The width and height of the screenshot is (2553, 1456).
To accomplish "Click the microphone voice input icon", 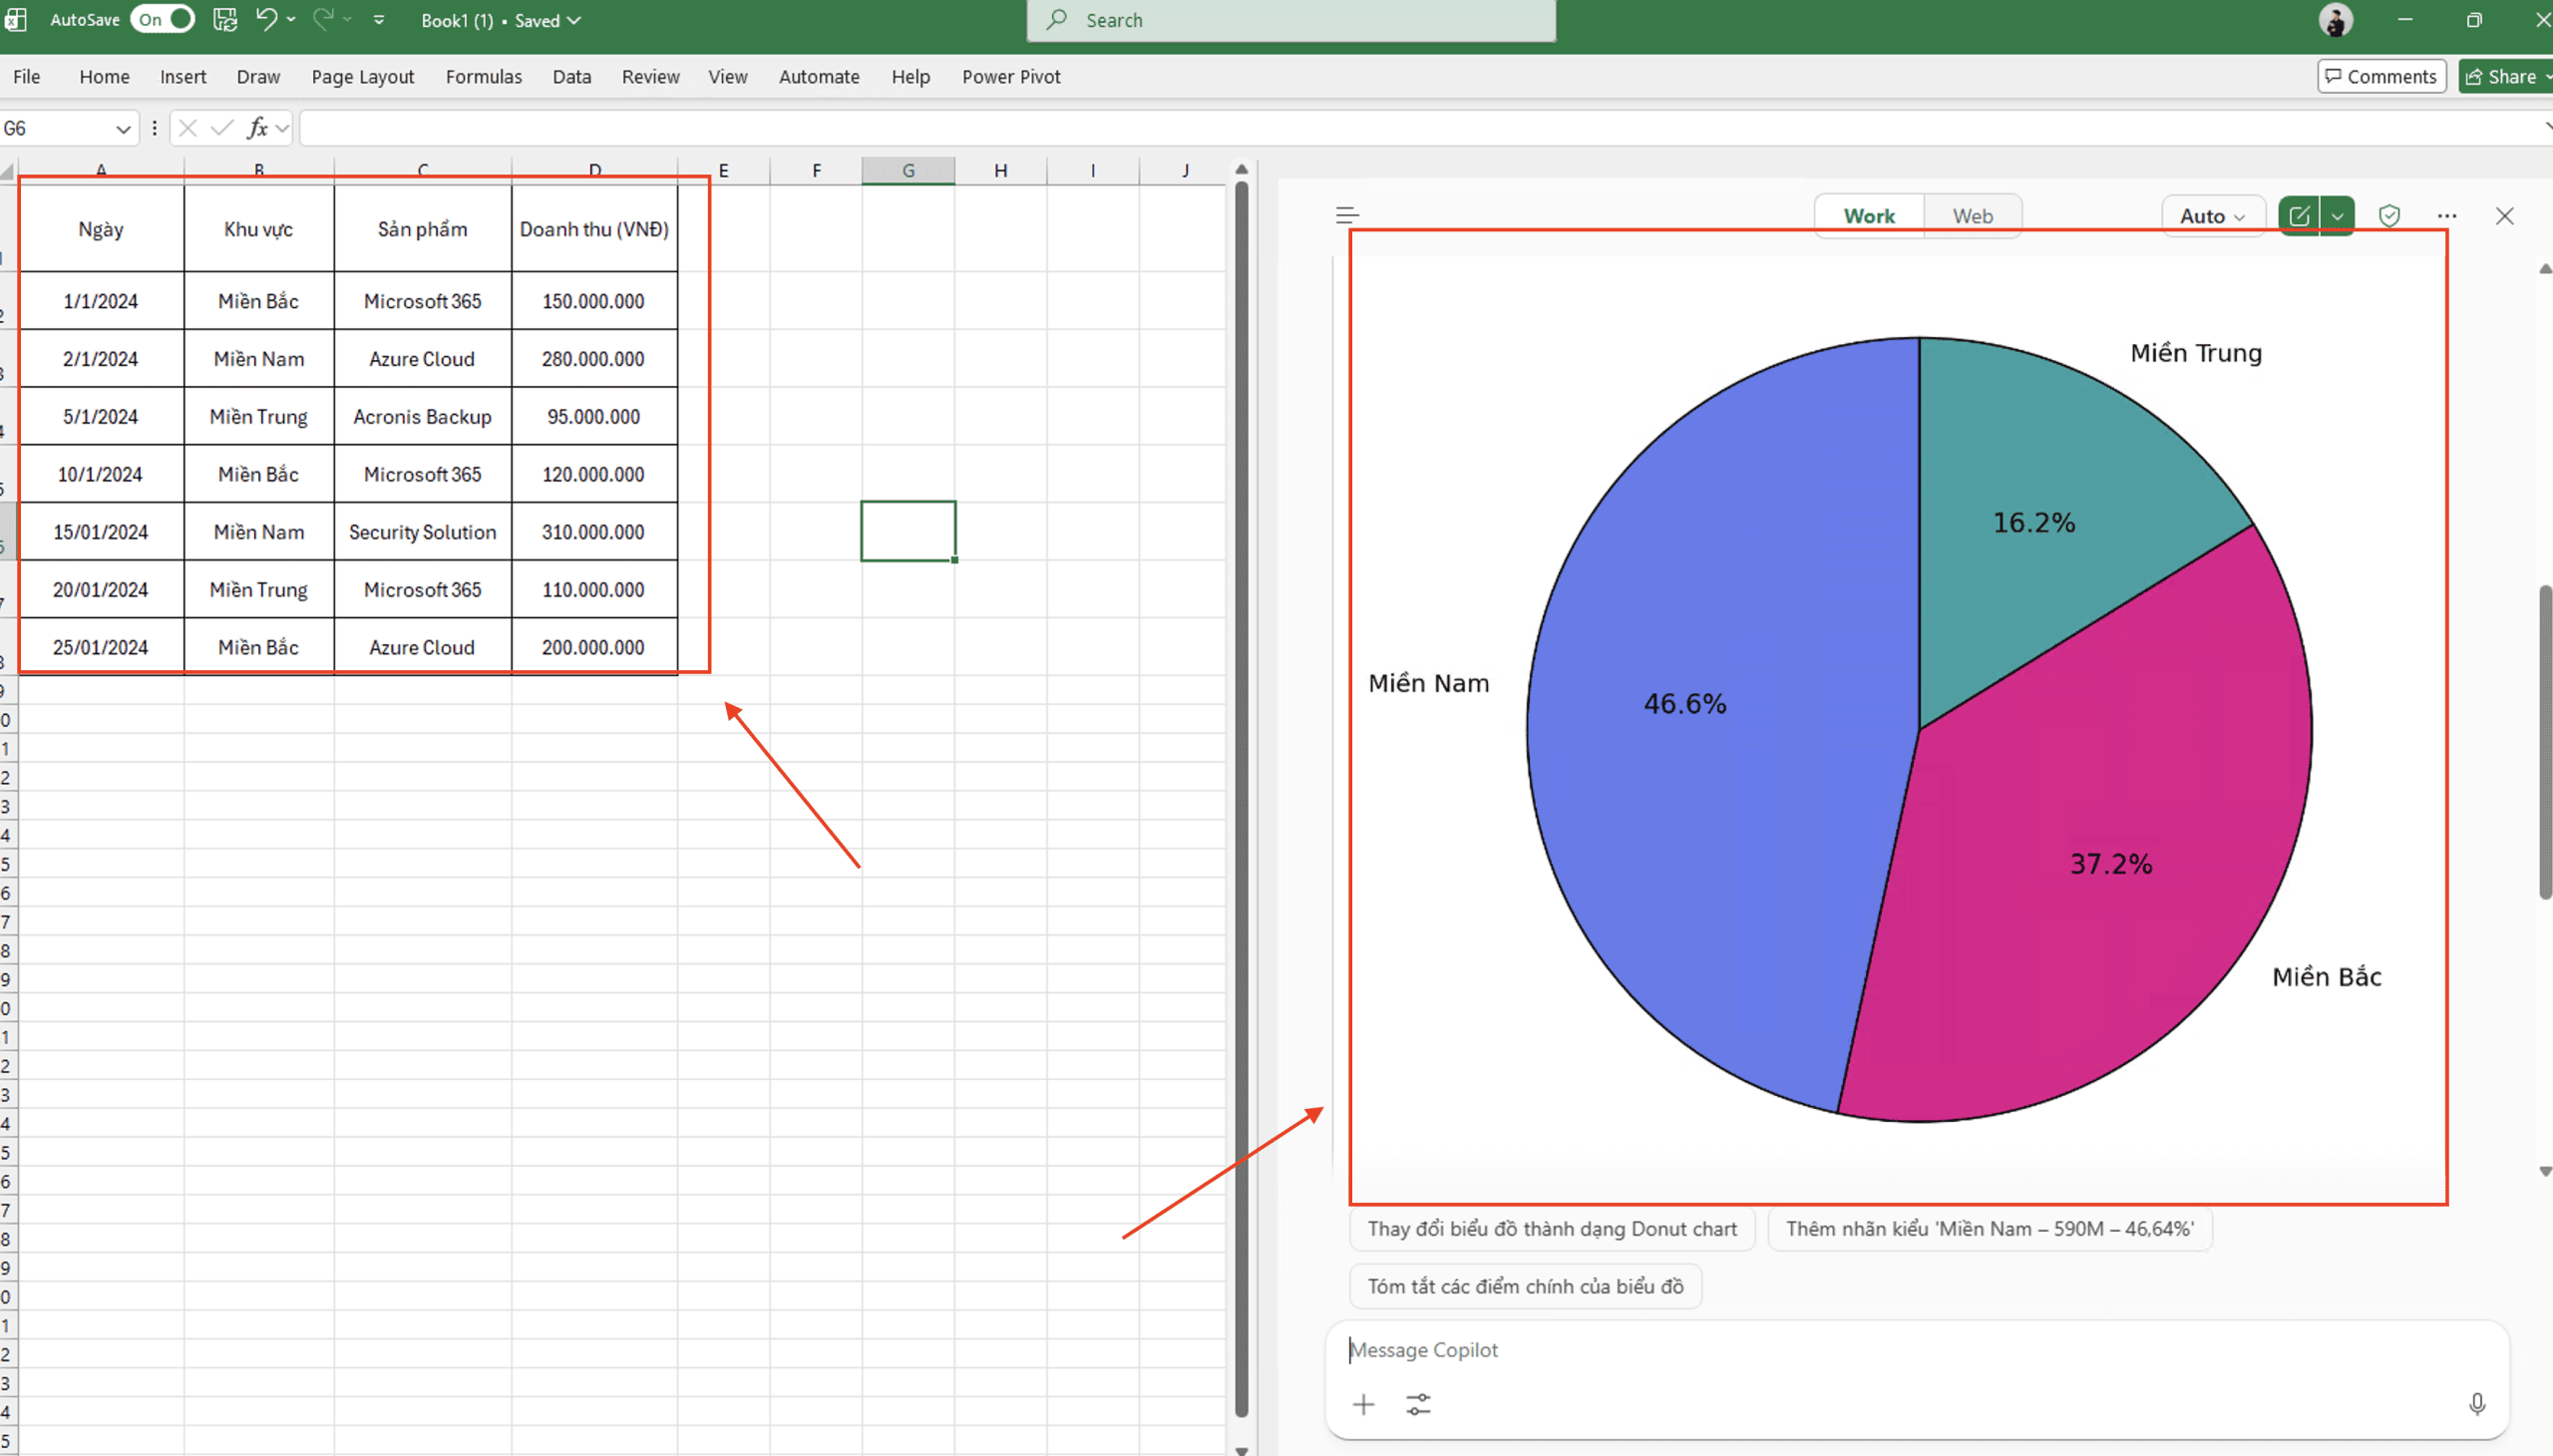I will (x=2476, y=1405).
